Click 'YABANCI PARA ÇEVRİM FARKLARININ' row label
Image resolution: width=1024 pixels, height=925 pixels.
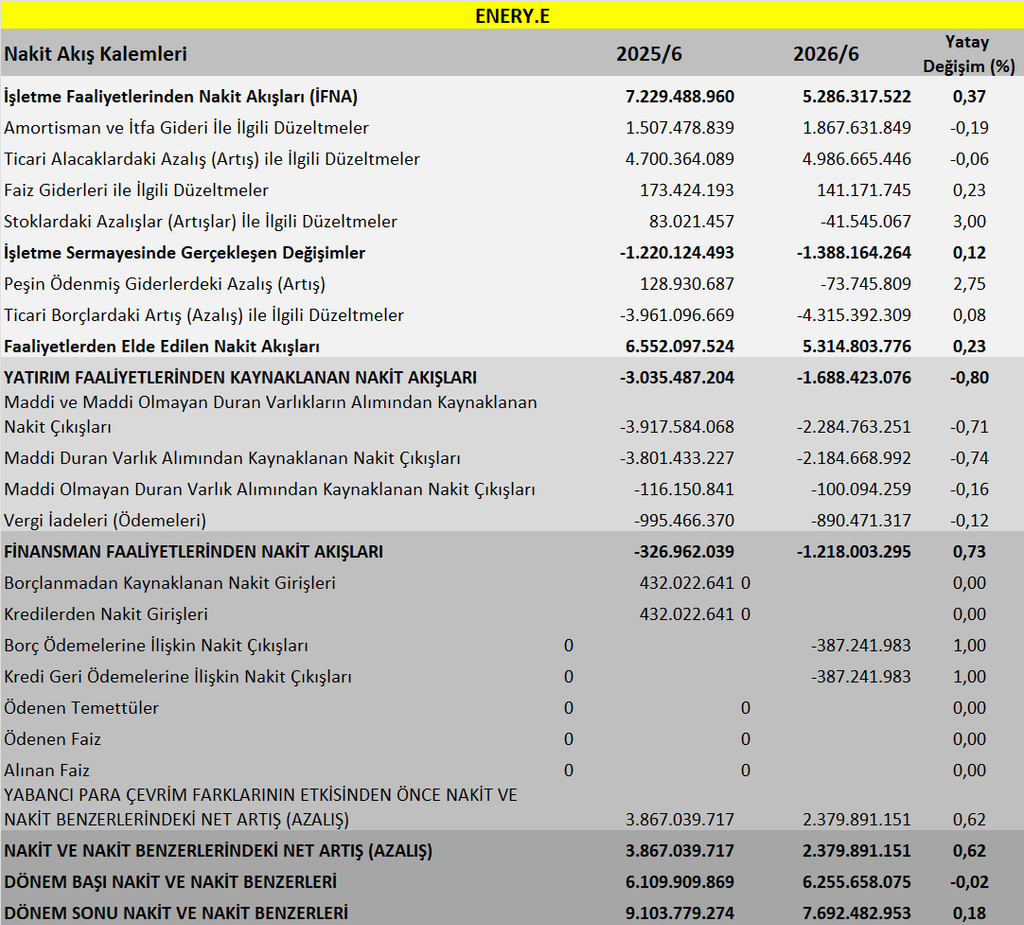click(x=261, y=807)
